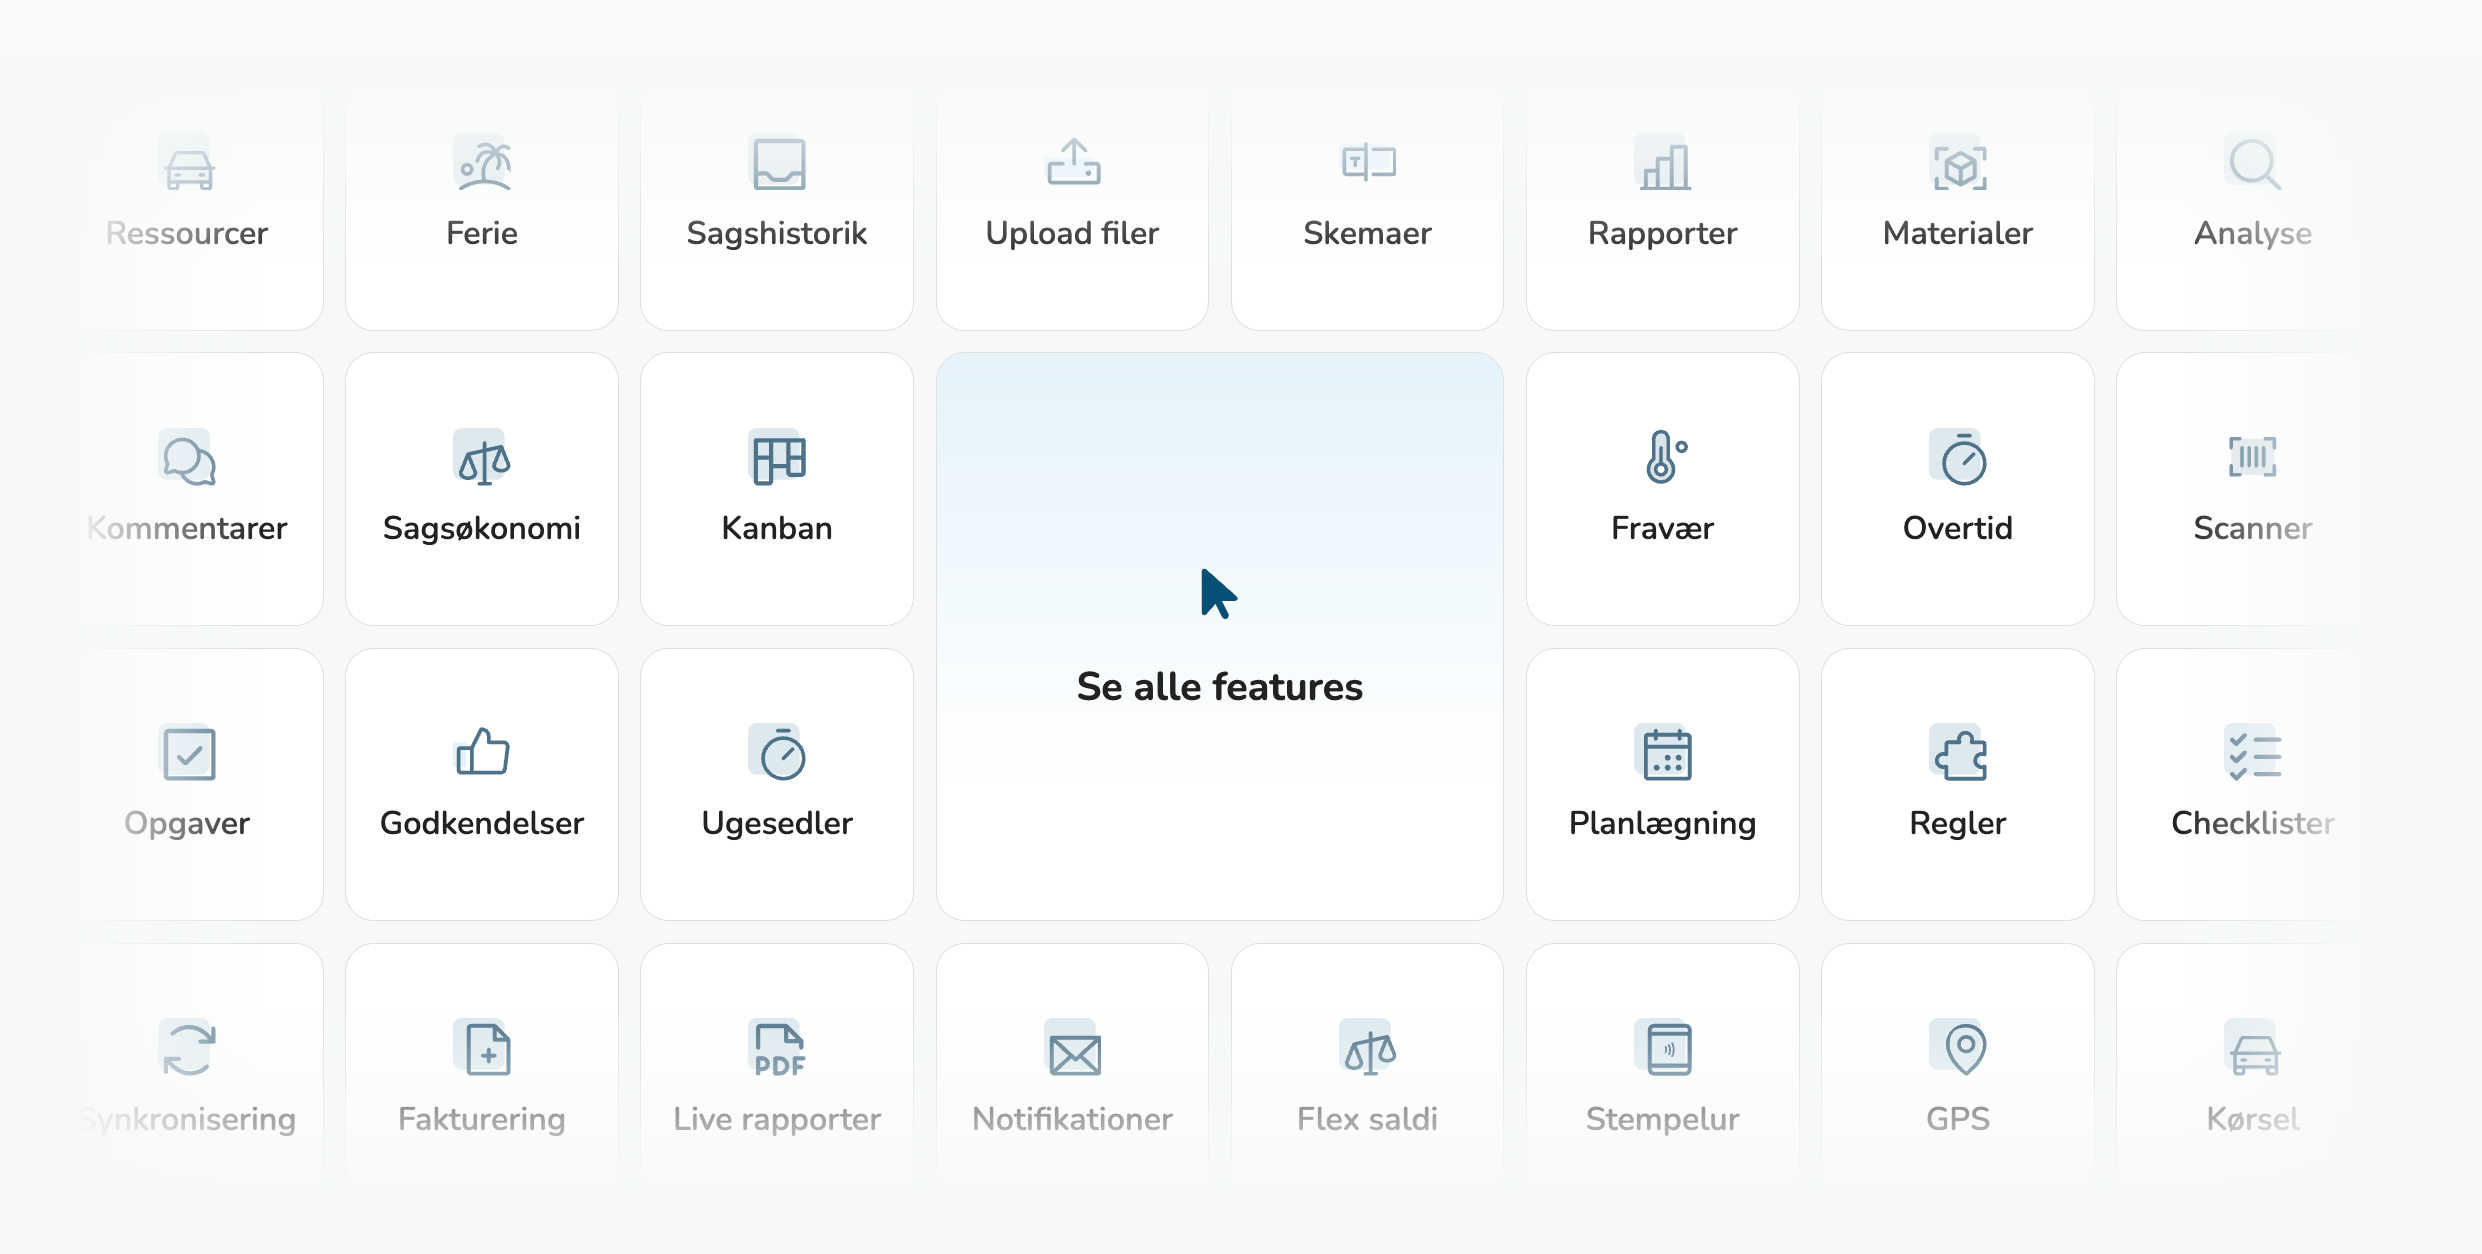Click the GPS location pin icon
Image resolution: width=2482 pixels, height=1254 pixels.
pyautogui.click(x=1964, y=1048)
